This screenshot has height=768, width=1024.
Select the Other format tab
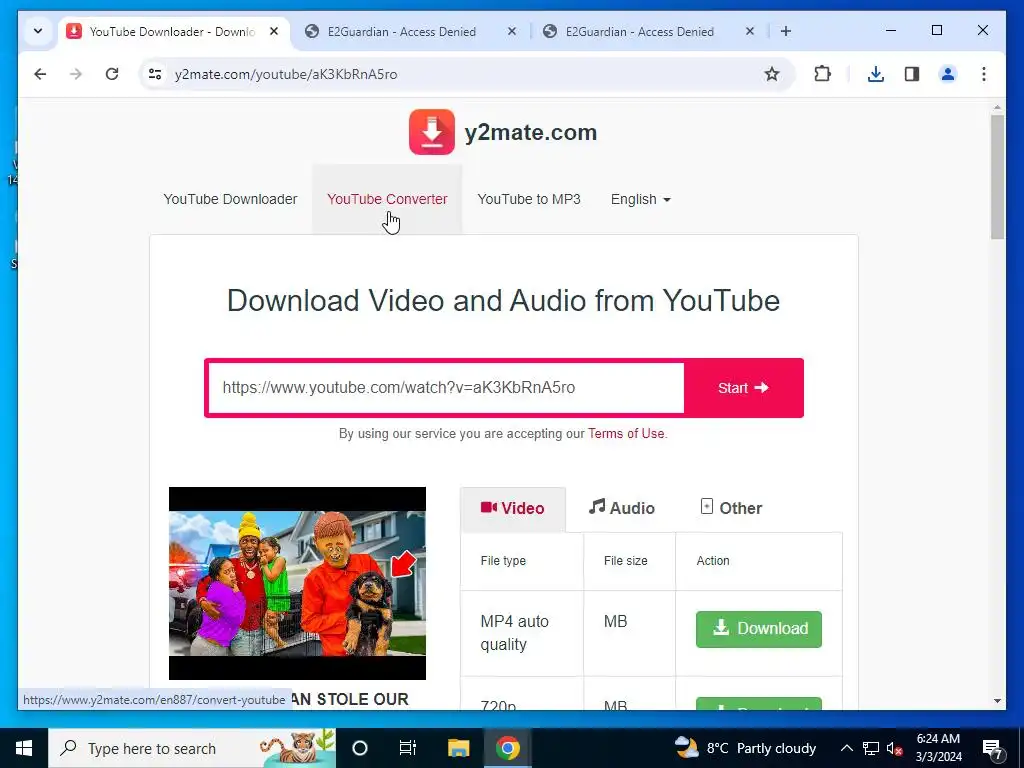(x=731, y=508)
